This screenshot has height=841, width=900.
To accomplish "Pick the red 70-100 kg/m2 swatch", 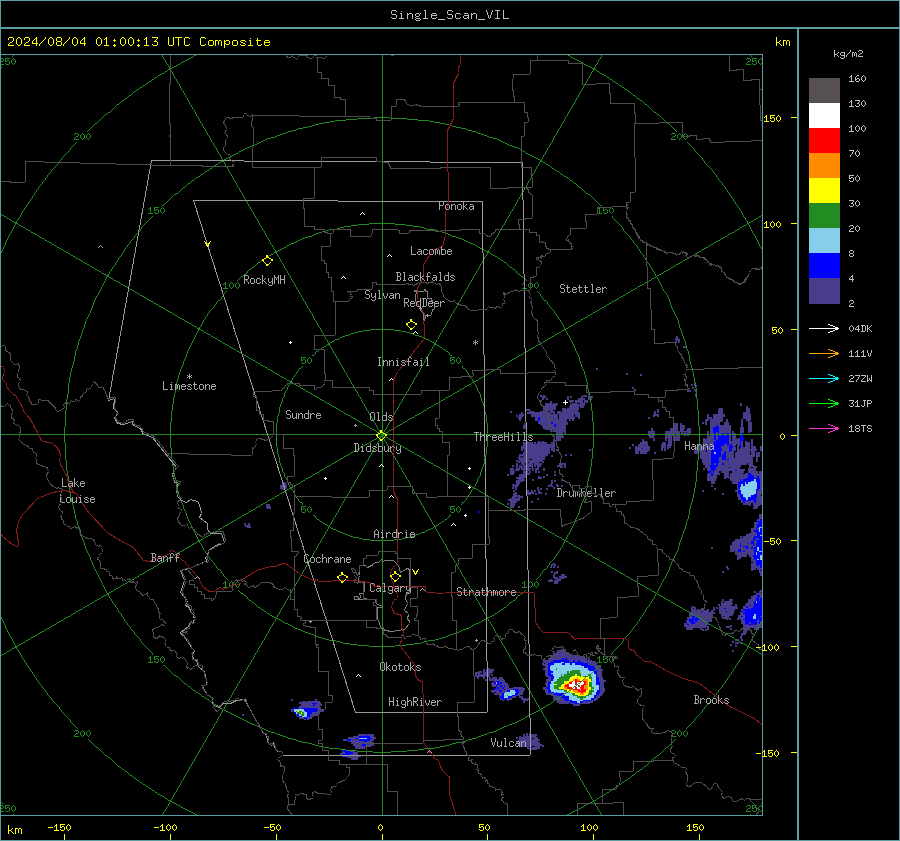I will (824, 141).
